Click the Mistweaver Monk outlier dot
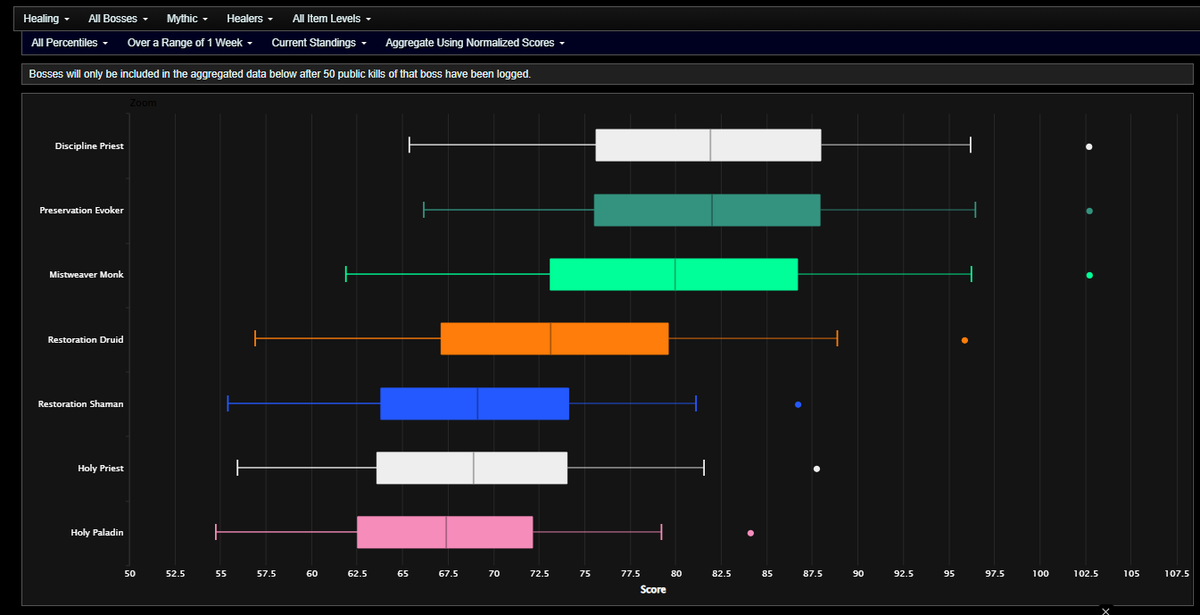Image resolution: width=1200 pixels, height=615 pixels. click(1089, 275)
